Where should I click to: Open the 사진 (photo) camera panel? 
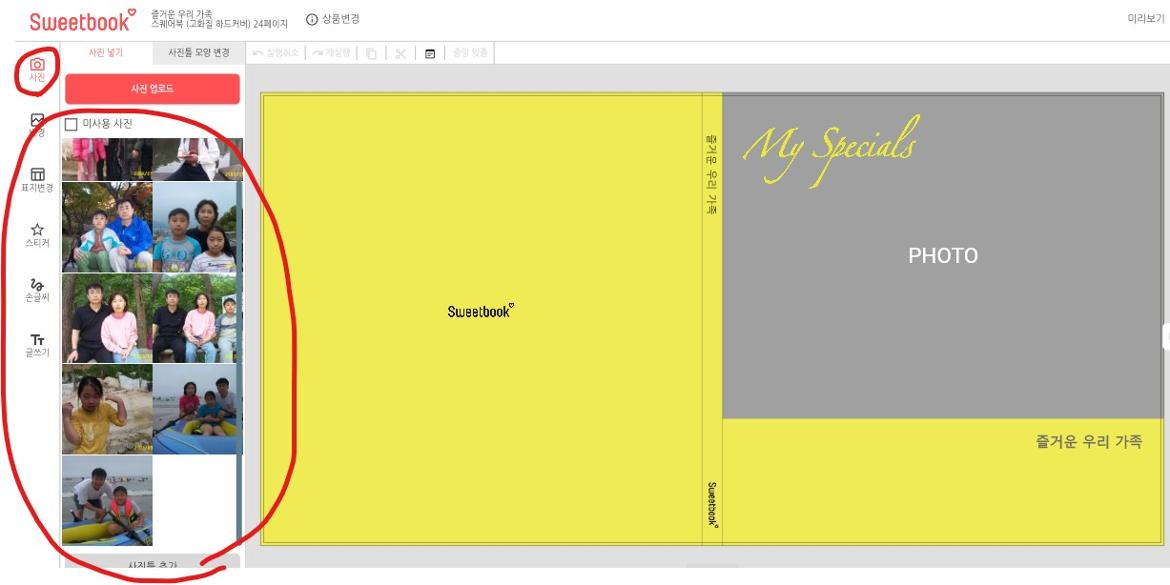37,69
